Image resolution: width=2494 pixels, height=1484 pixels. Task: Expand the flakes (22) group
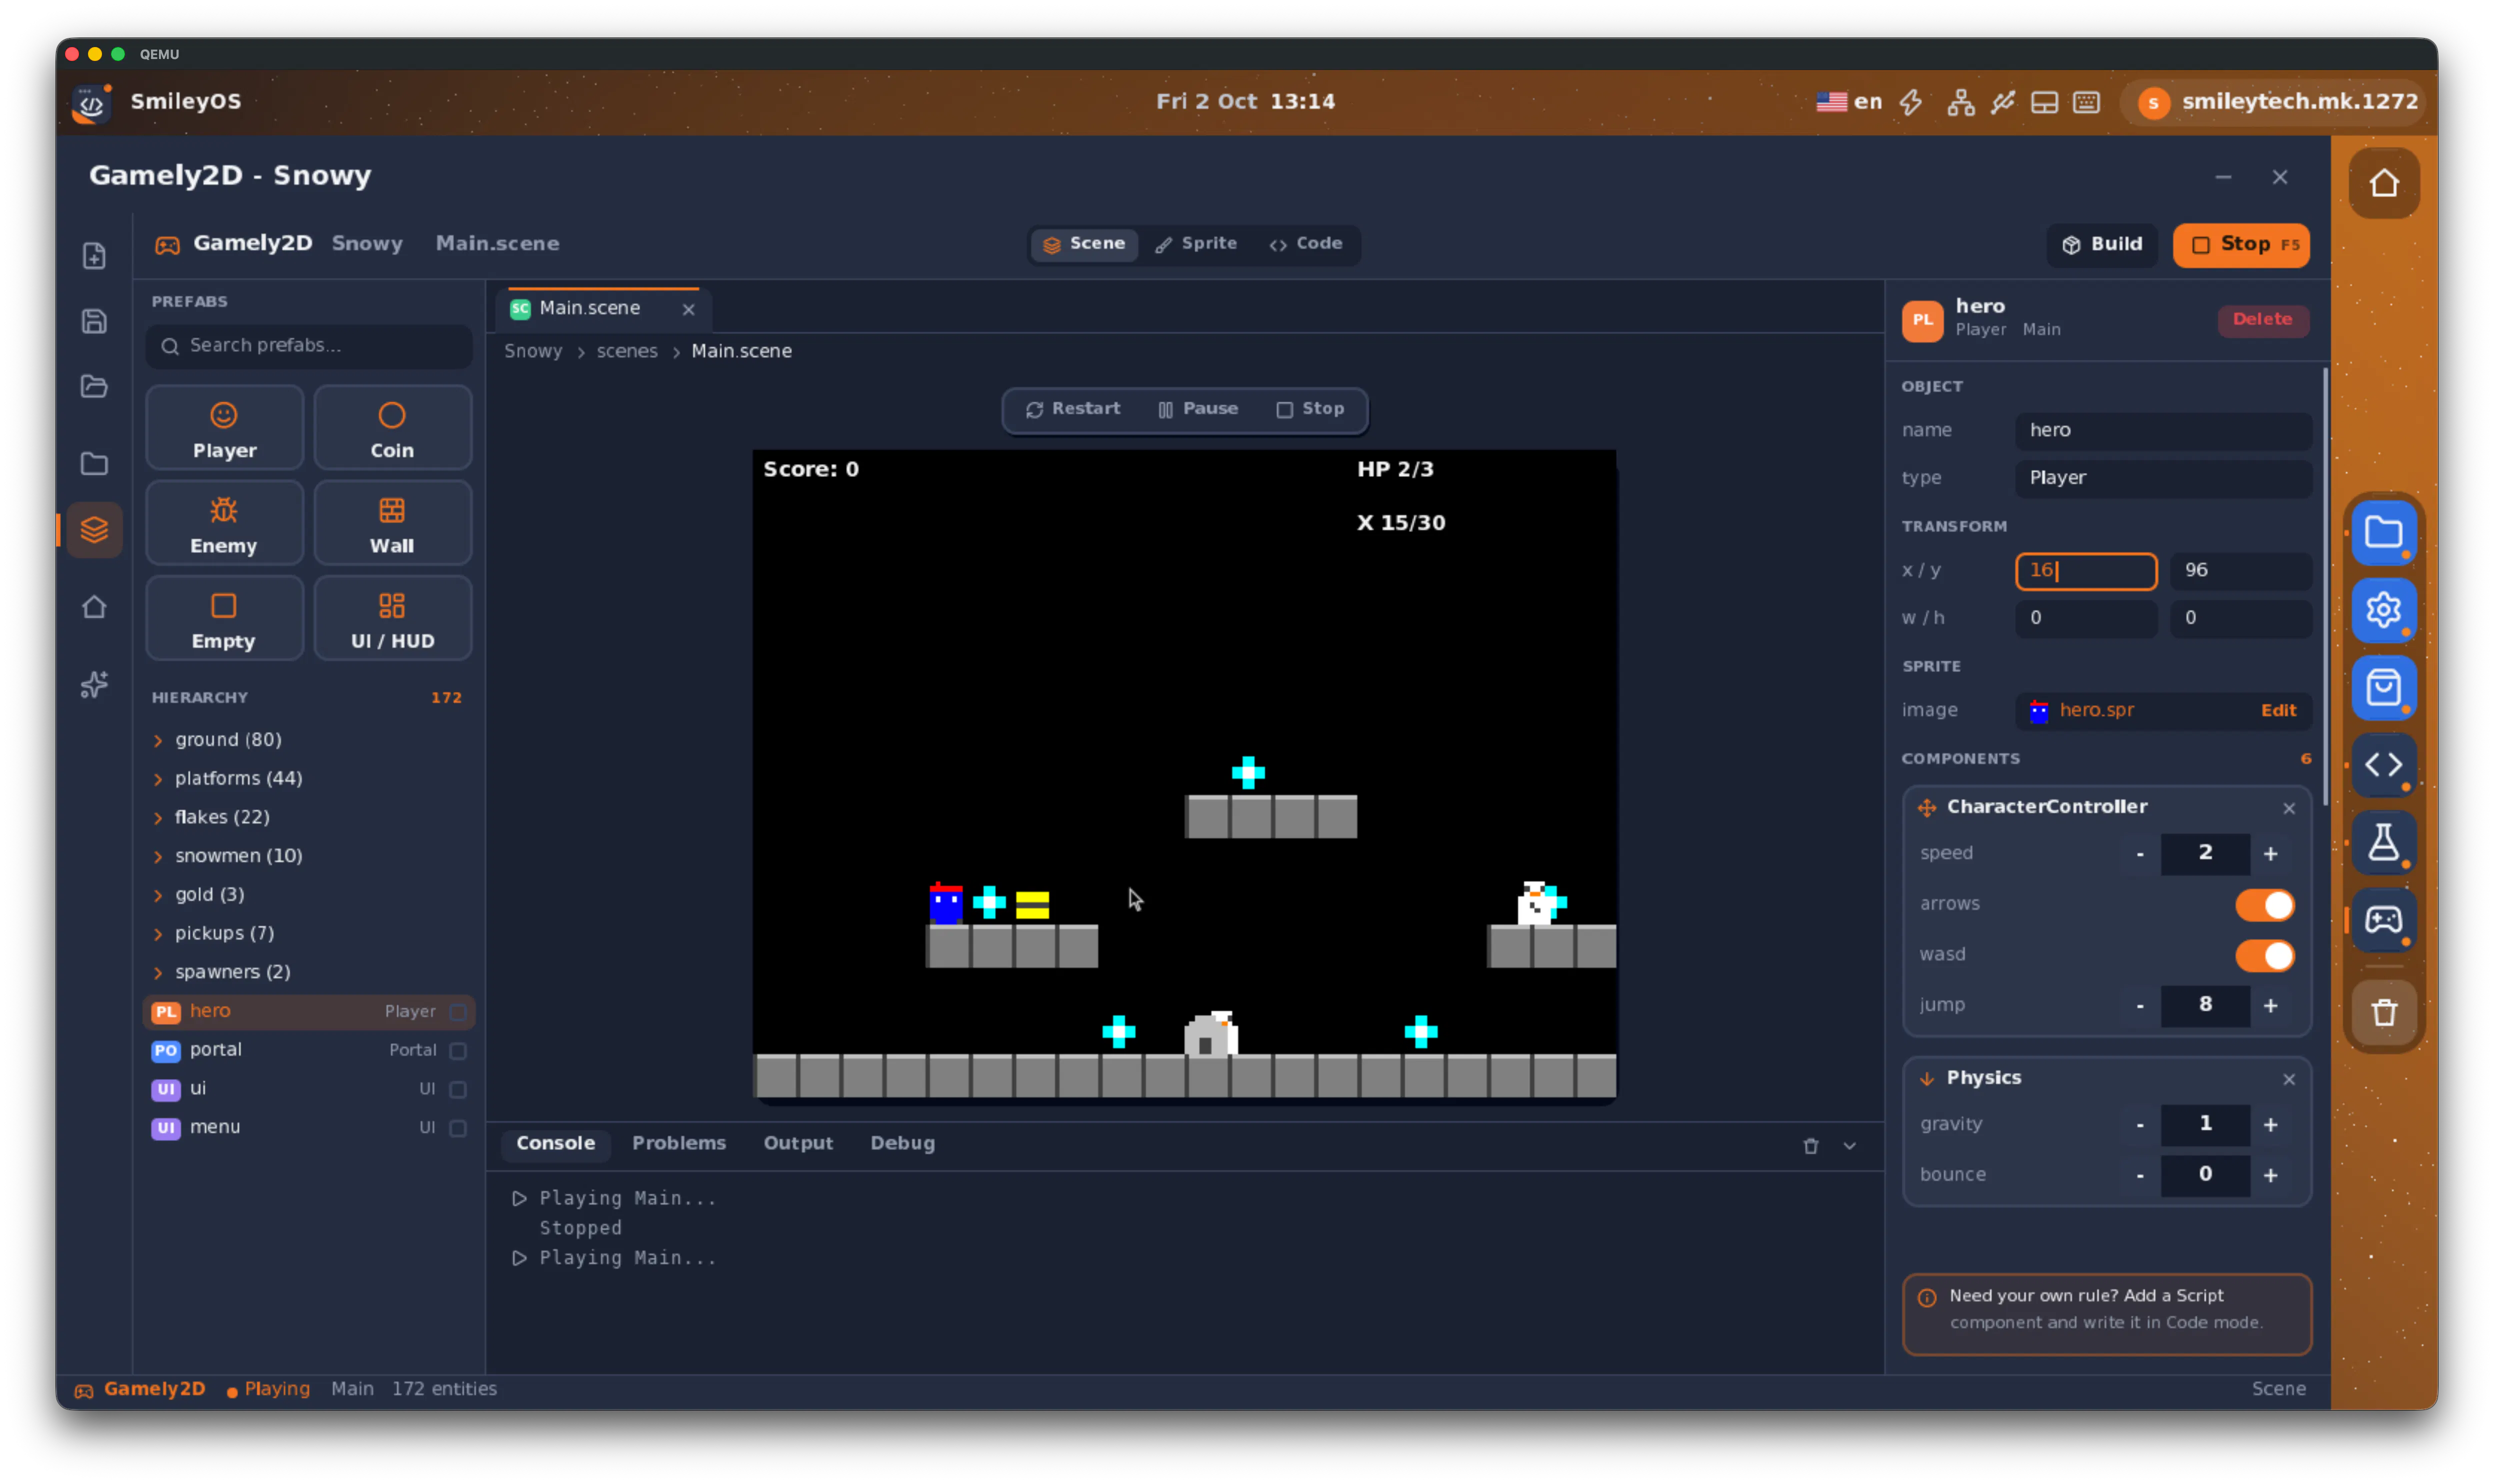[158, 817]
